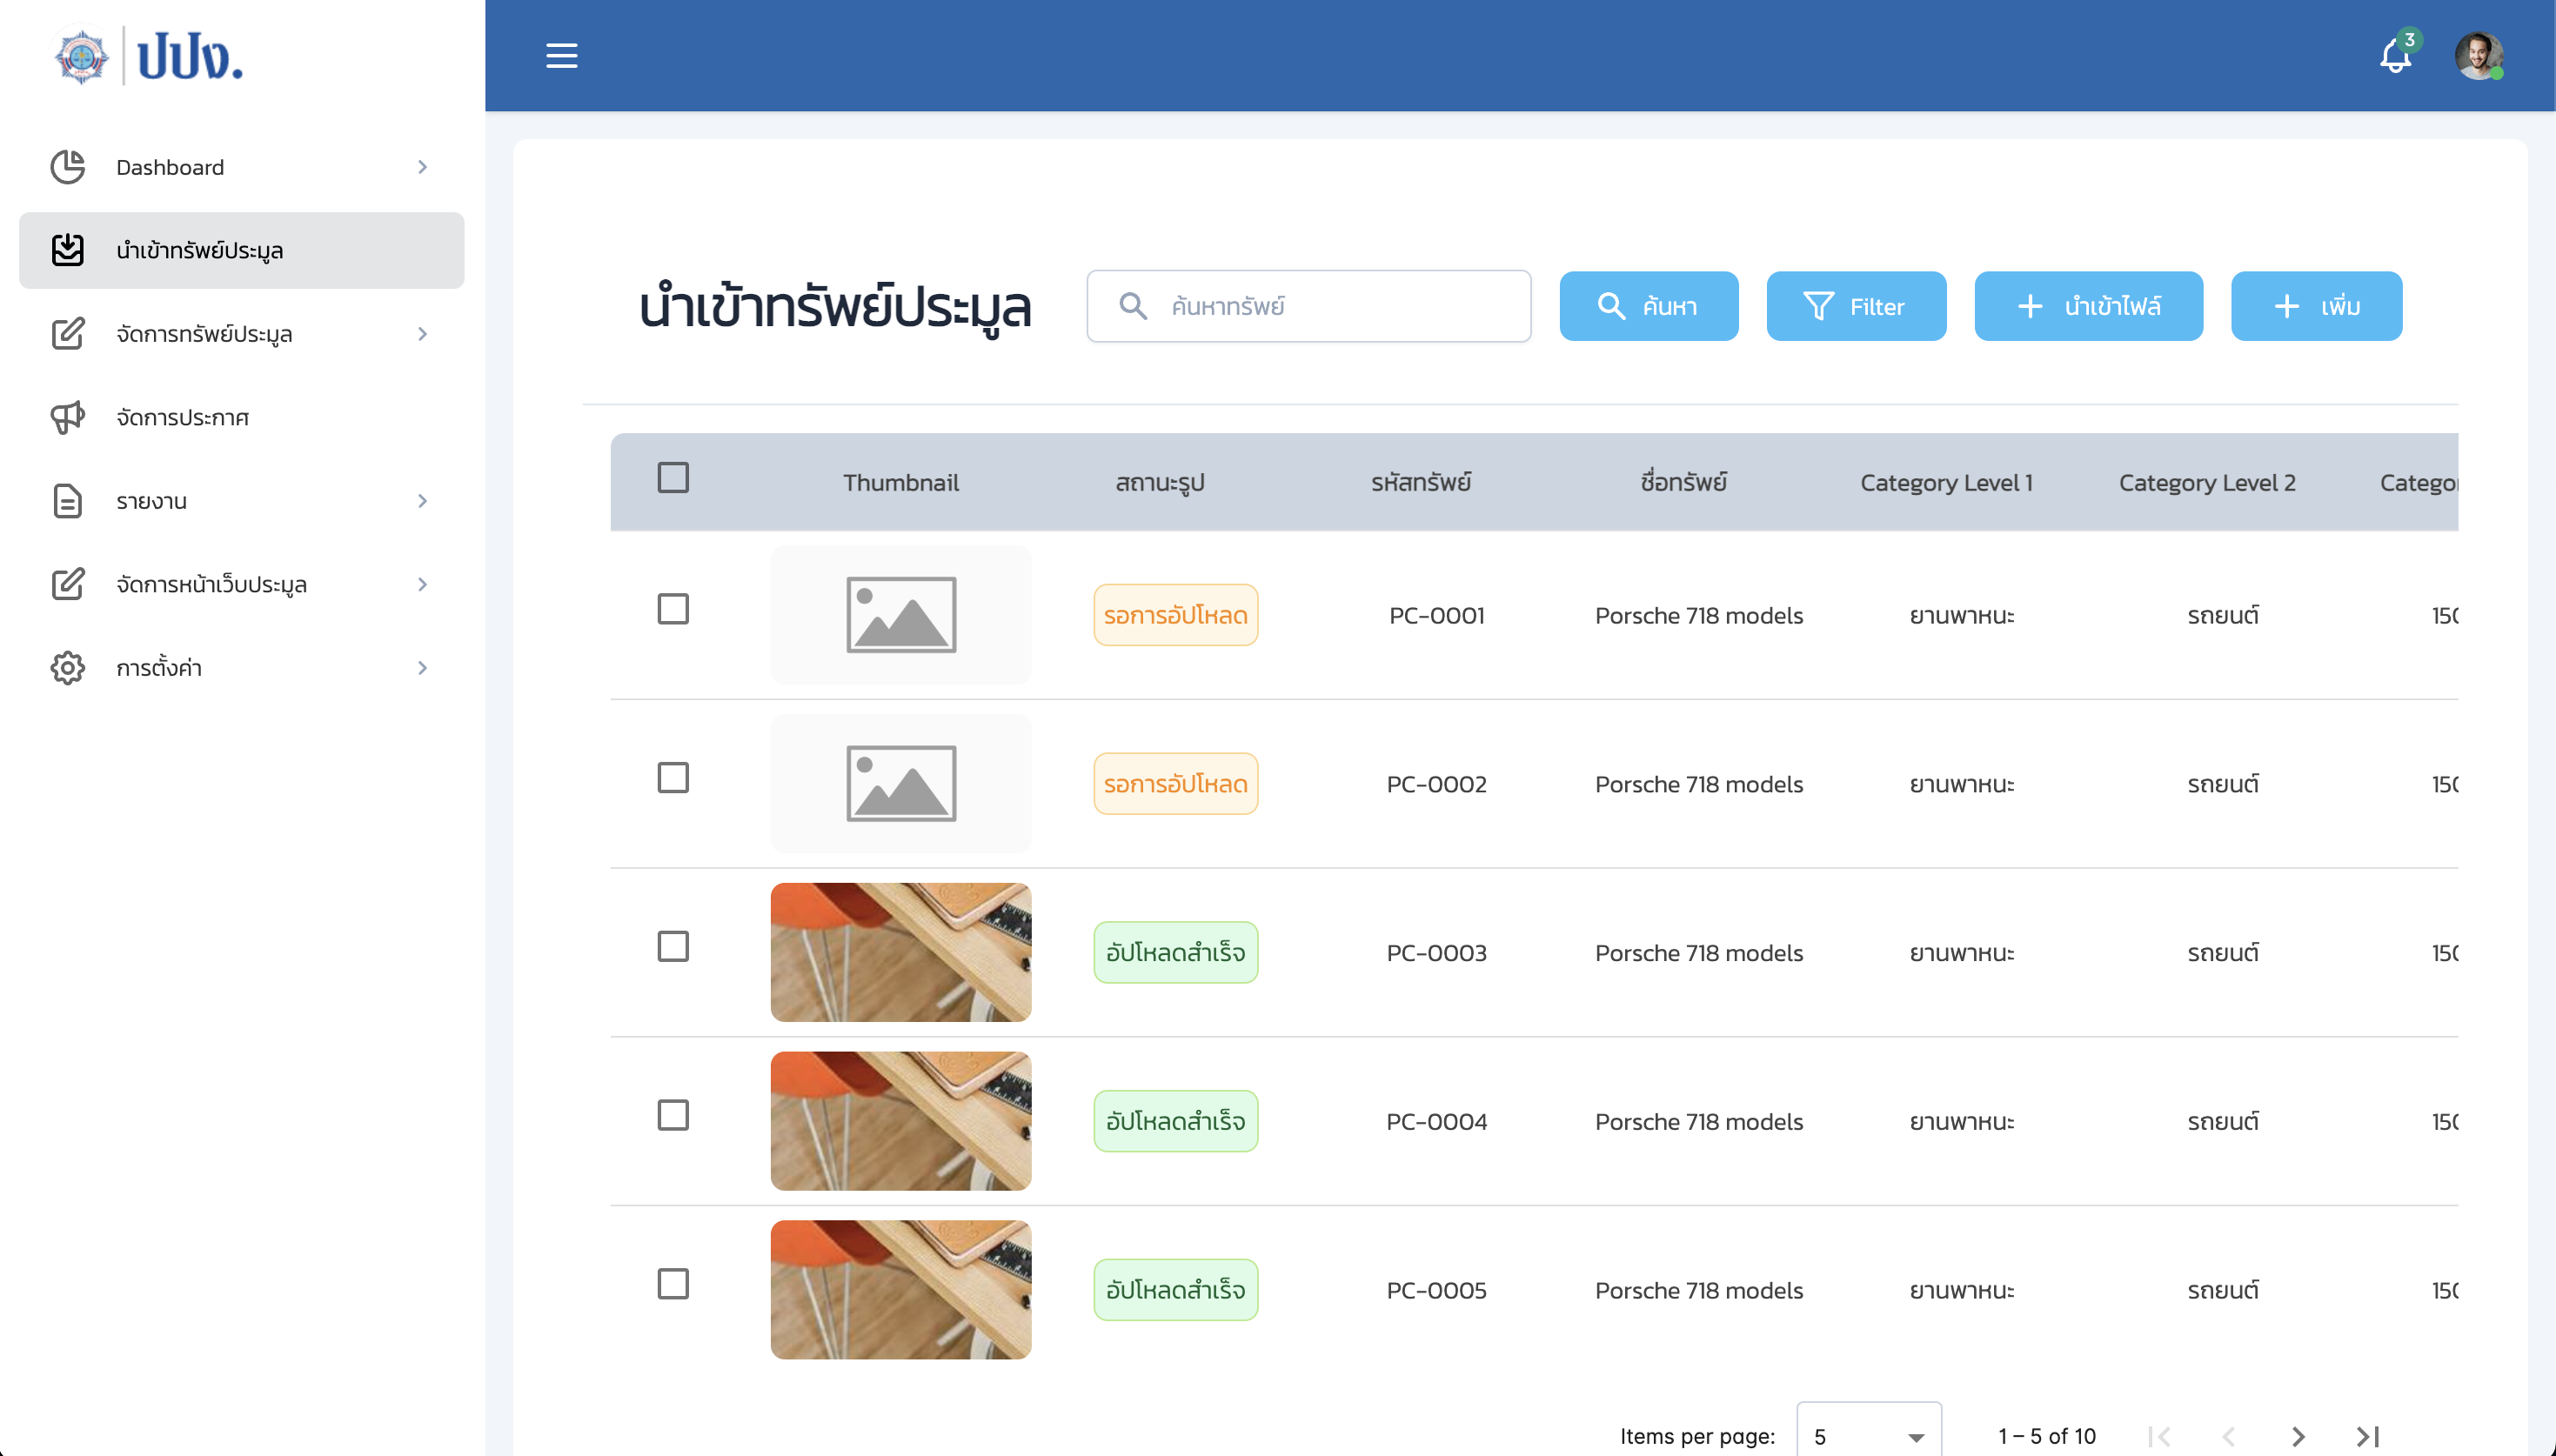2556x1456 pixels.
Task: Open PC-0005 photo thumbnail
Action: [x=900, y=1290]
